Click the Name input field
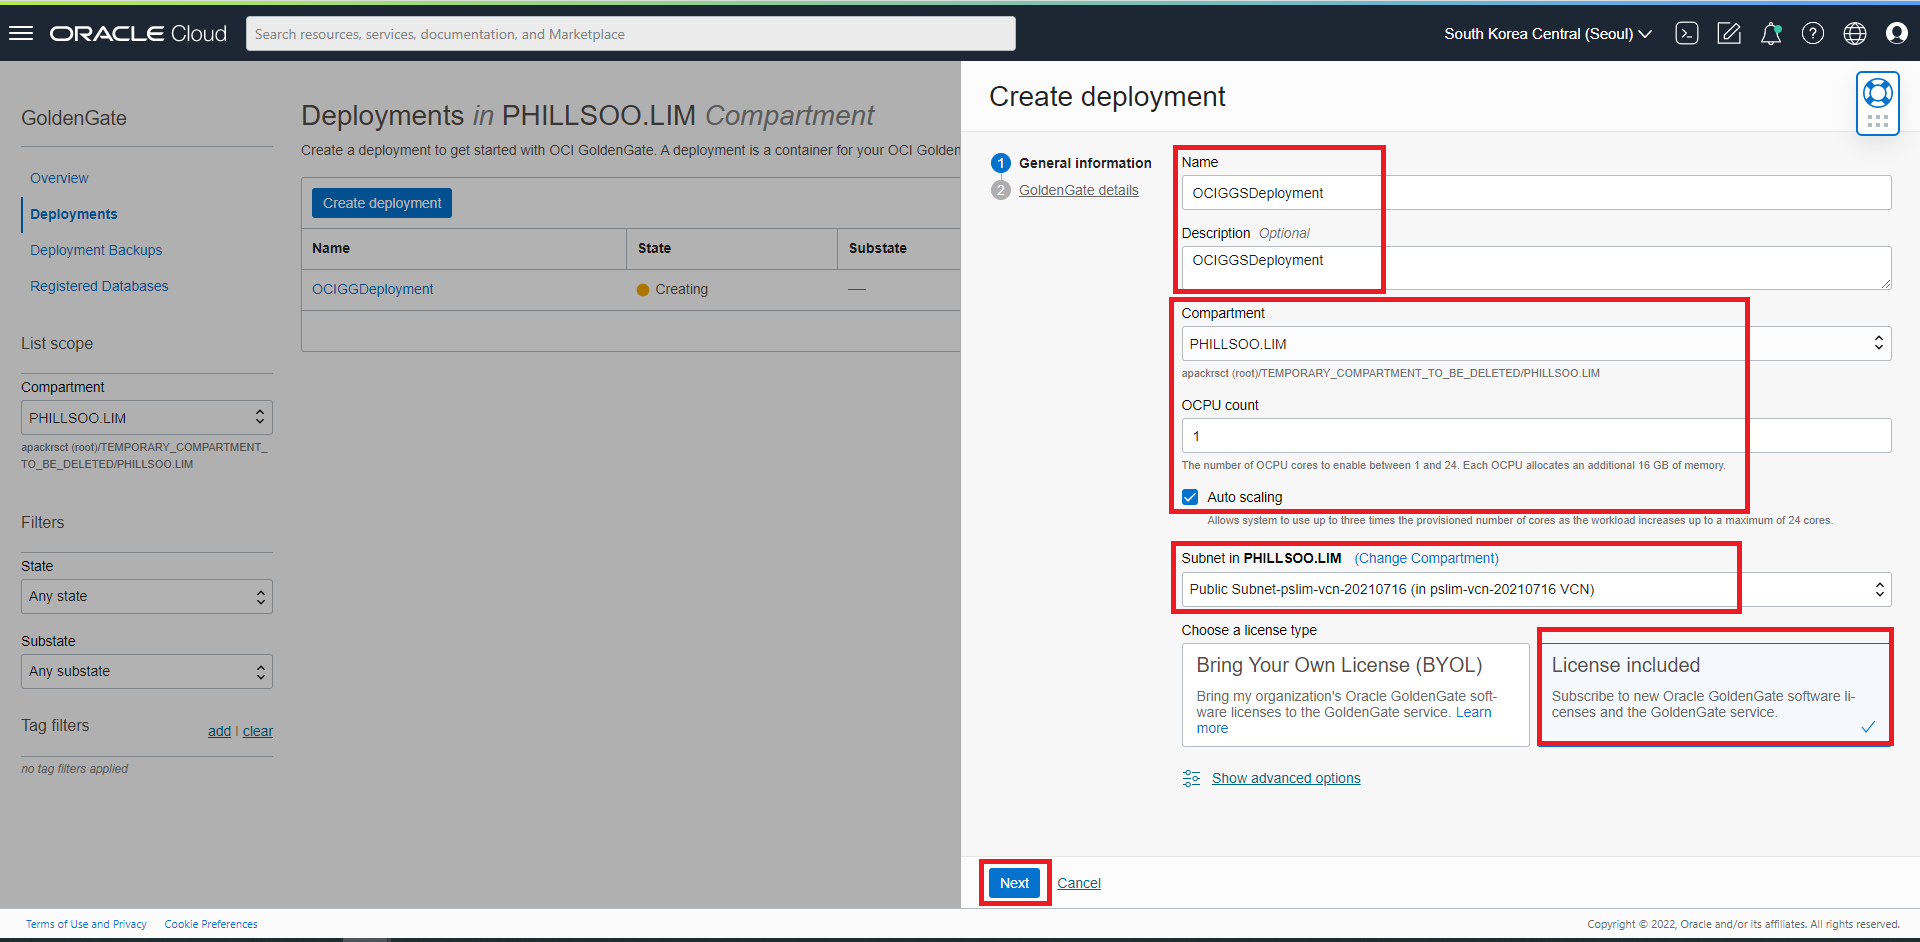Viewport: 1920px width, 942px height. (x=1536, y=193)
